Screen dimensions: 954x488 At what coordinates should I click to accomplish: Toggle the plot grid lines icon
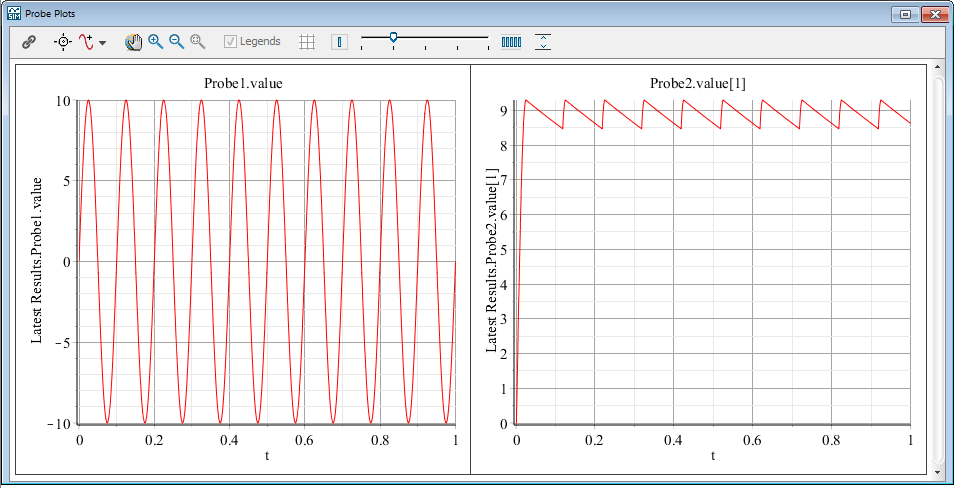click(x=308, y=42)
